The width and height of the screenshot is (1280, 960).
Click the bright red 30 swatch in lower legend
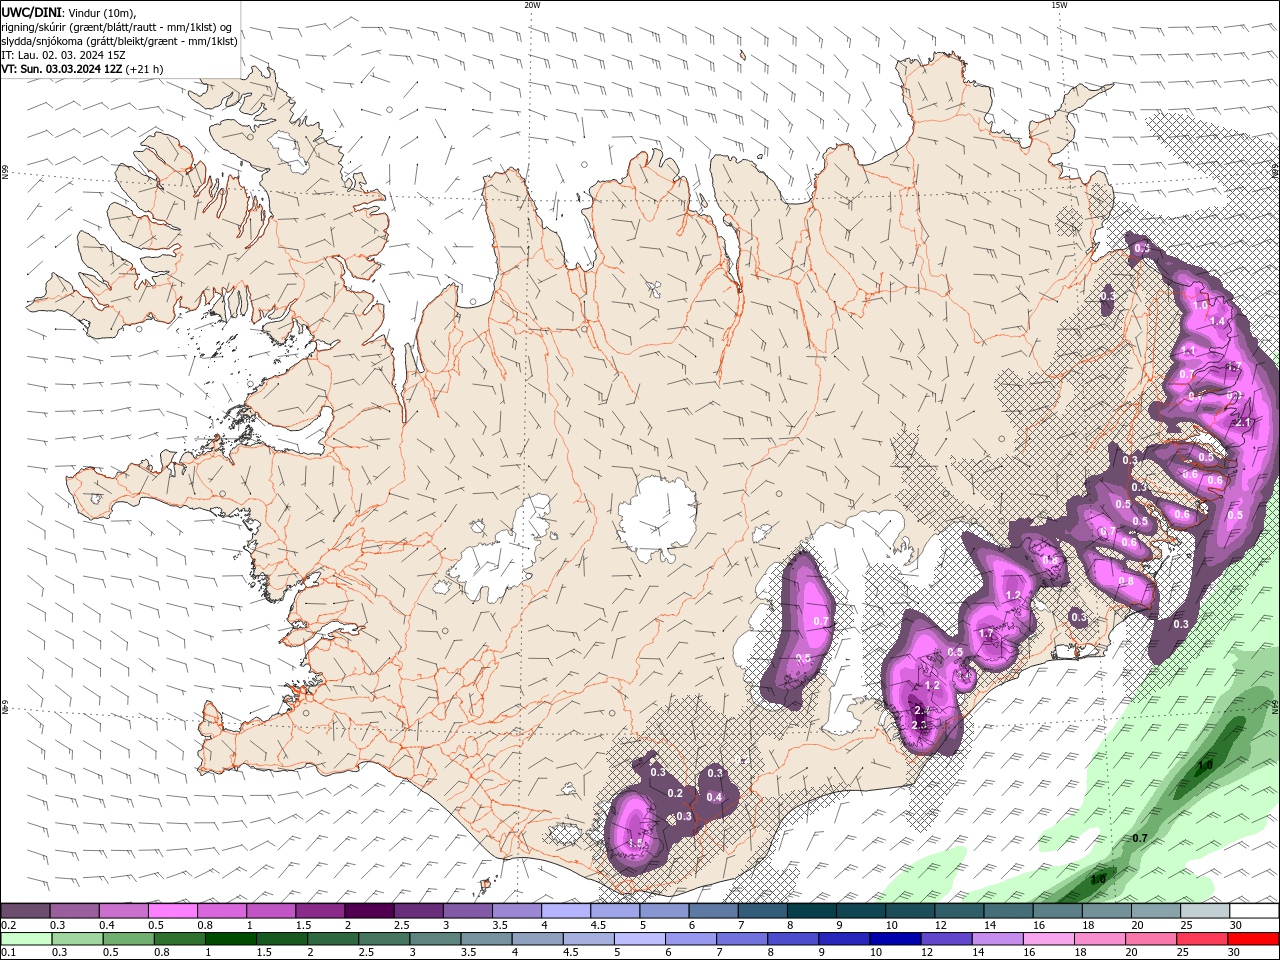click(x=1253, y=939)
